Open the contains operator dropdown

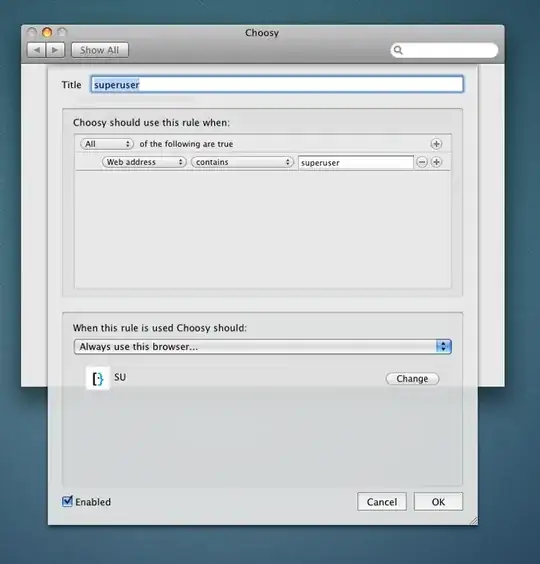click(242, 162)
